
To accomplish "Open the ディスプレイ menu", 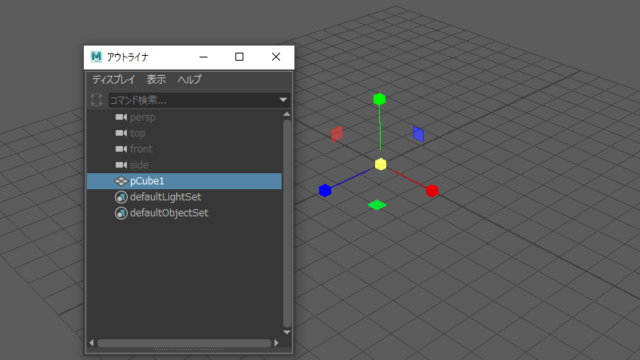I will [113, 80].
